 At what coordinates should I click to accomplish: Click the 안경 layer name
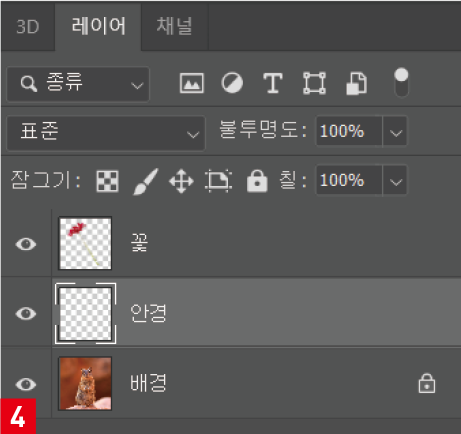pos(148,313)
